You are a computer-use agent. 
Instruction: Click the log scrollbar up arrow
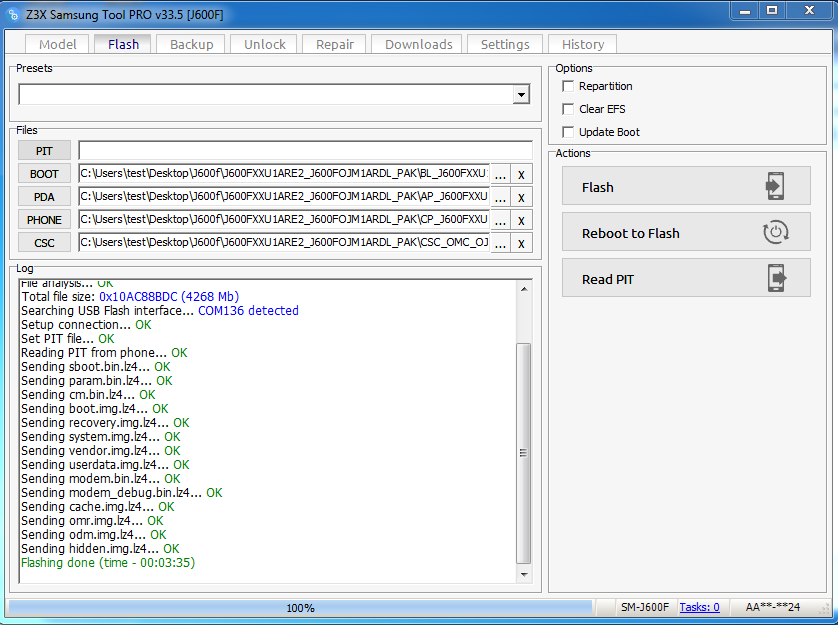click(524, 289)
